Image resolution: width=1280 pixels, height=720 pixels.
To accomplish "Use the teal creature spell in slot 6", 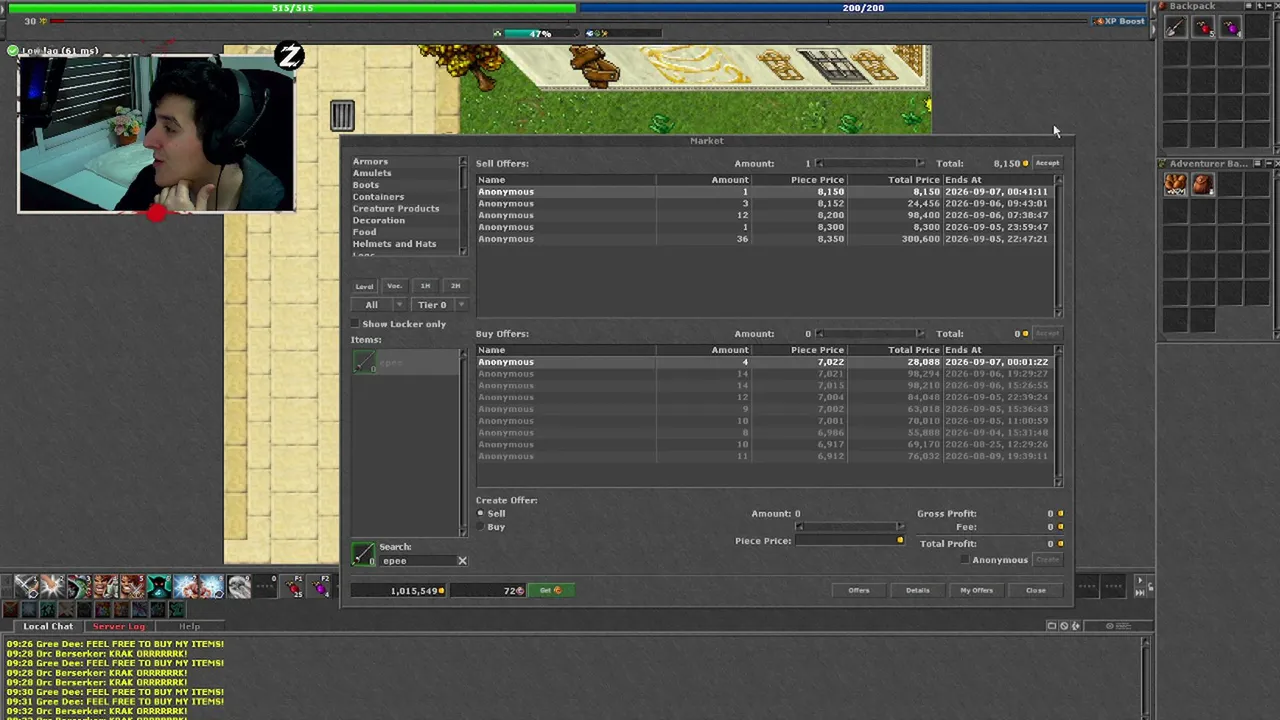I will pyautogui.click(x=158, y=586).
